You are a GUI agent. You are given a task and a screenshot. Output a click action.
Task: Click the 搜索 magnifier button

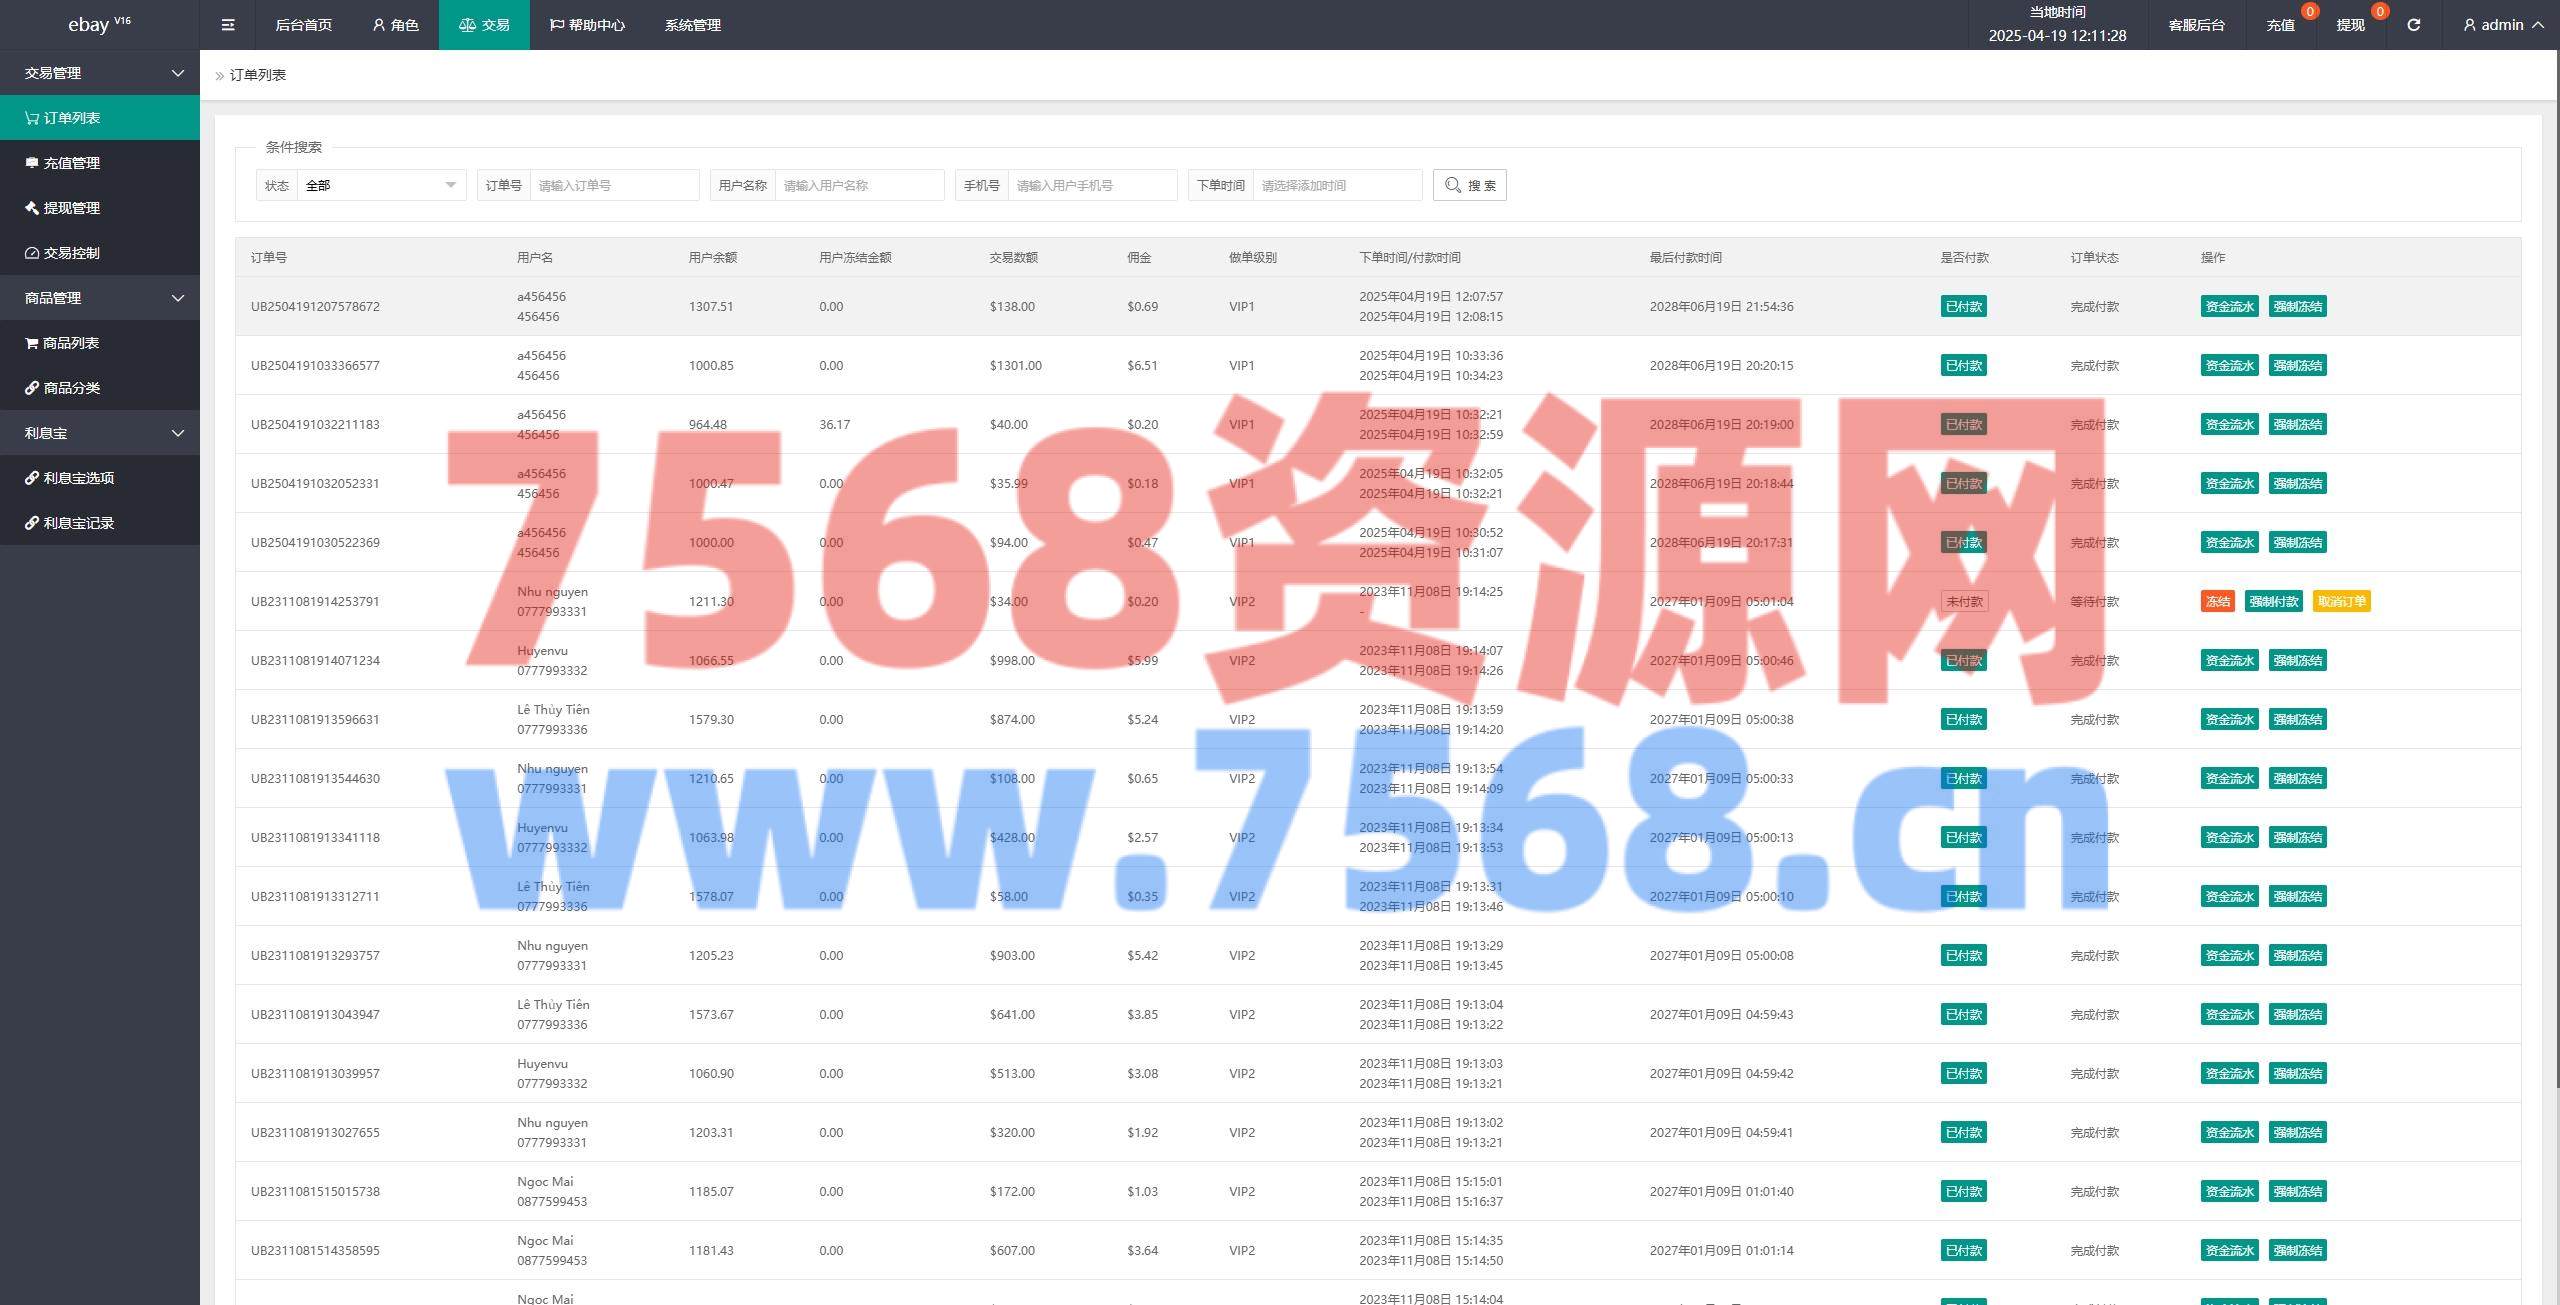coord(1469,185)
